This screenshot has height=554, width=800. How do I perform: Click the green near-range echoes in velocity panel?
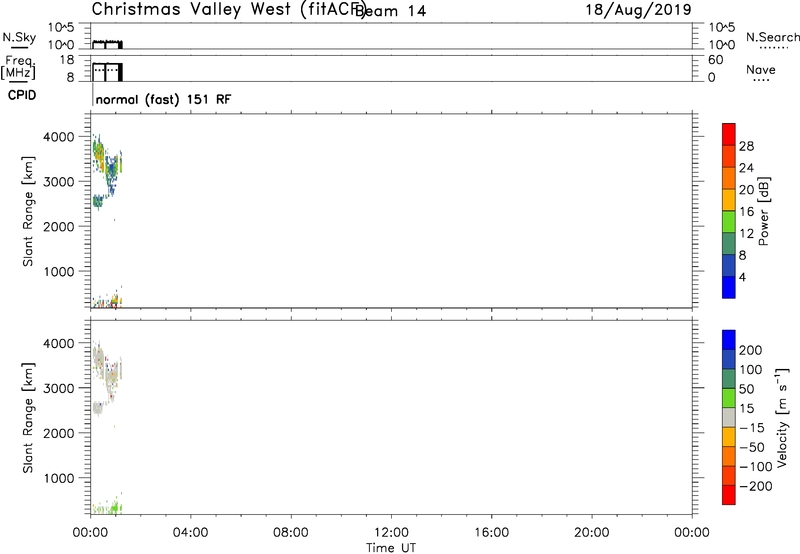[x=107, y=508]
